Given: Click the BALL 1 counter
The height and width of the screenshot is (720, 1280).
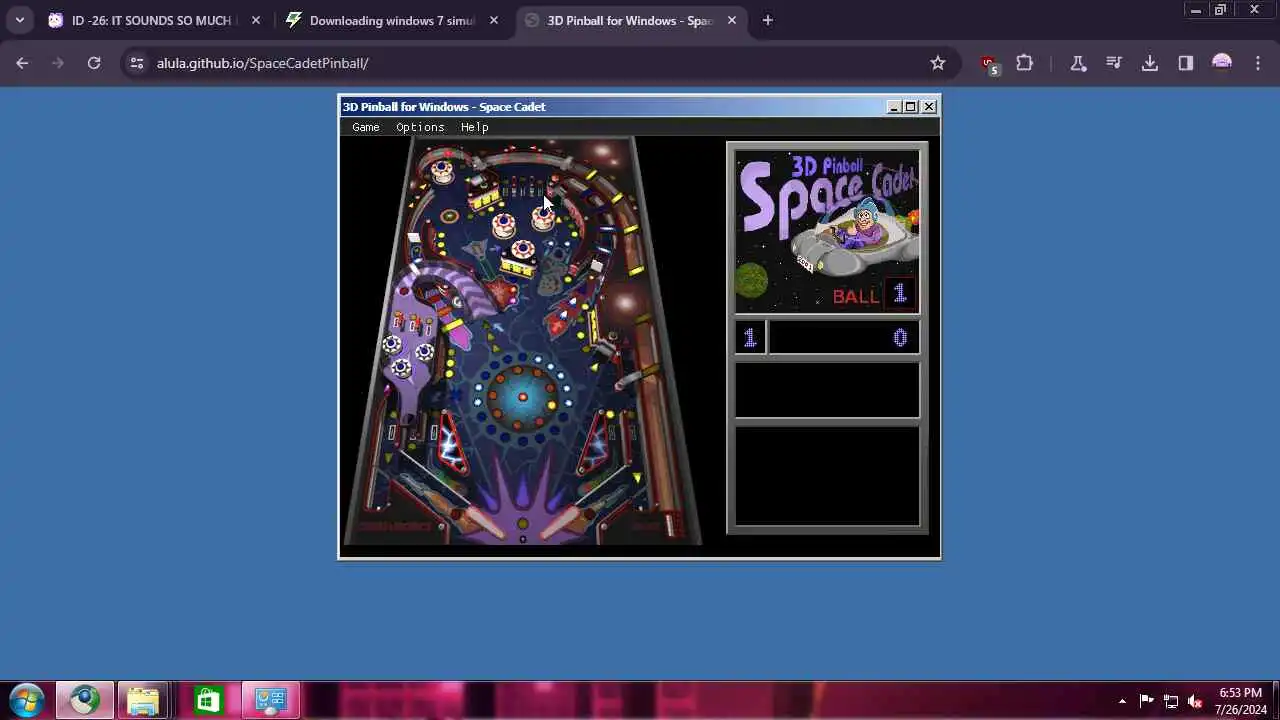Looking at the screenshot, I should 873,295.
